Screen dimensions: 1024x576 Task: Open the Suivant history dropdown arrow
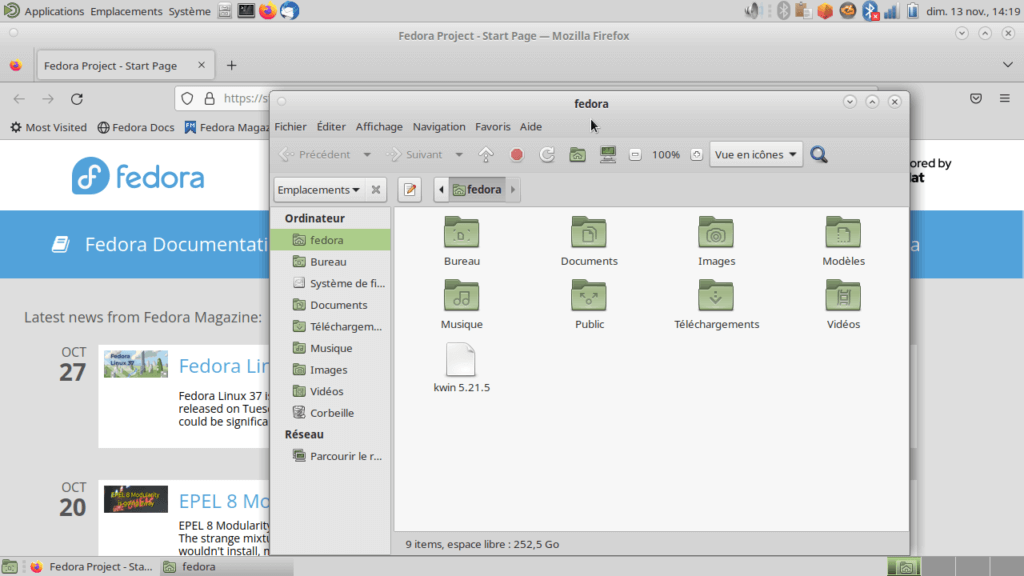[x=459, y=155]
